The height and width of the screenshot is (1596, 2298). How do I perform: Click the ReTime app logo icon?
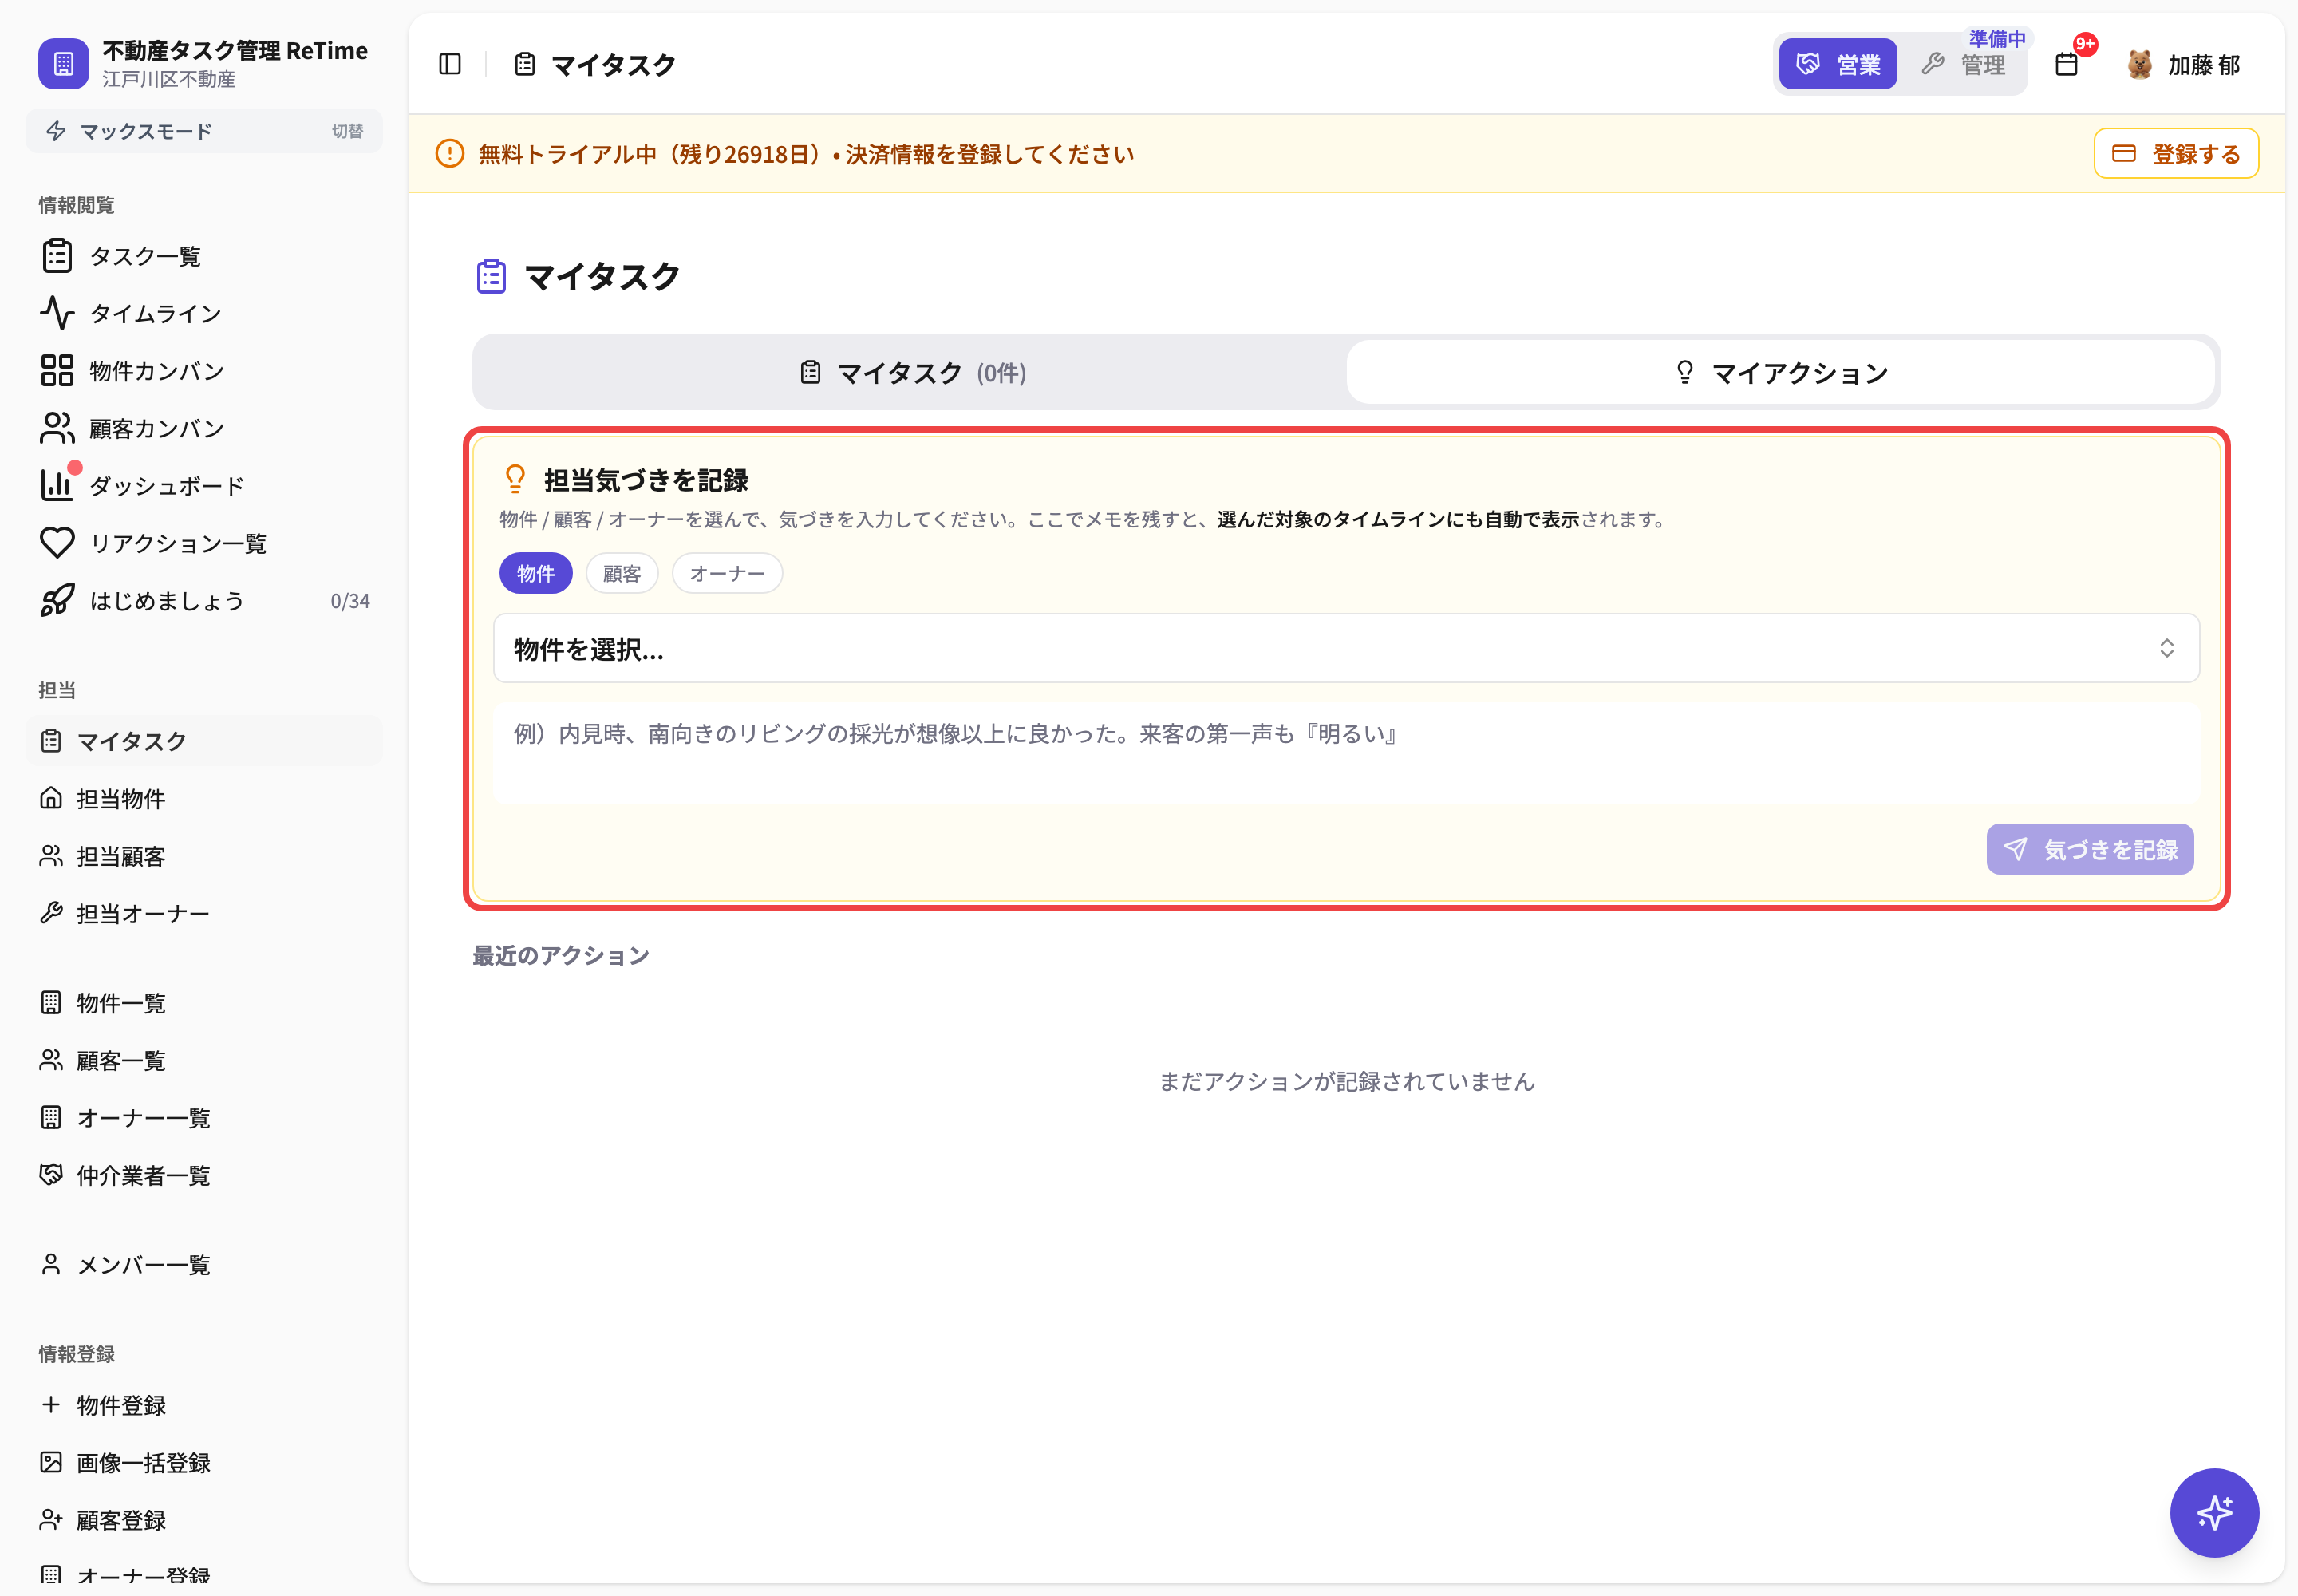point(63,64)
